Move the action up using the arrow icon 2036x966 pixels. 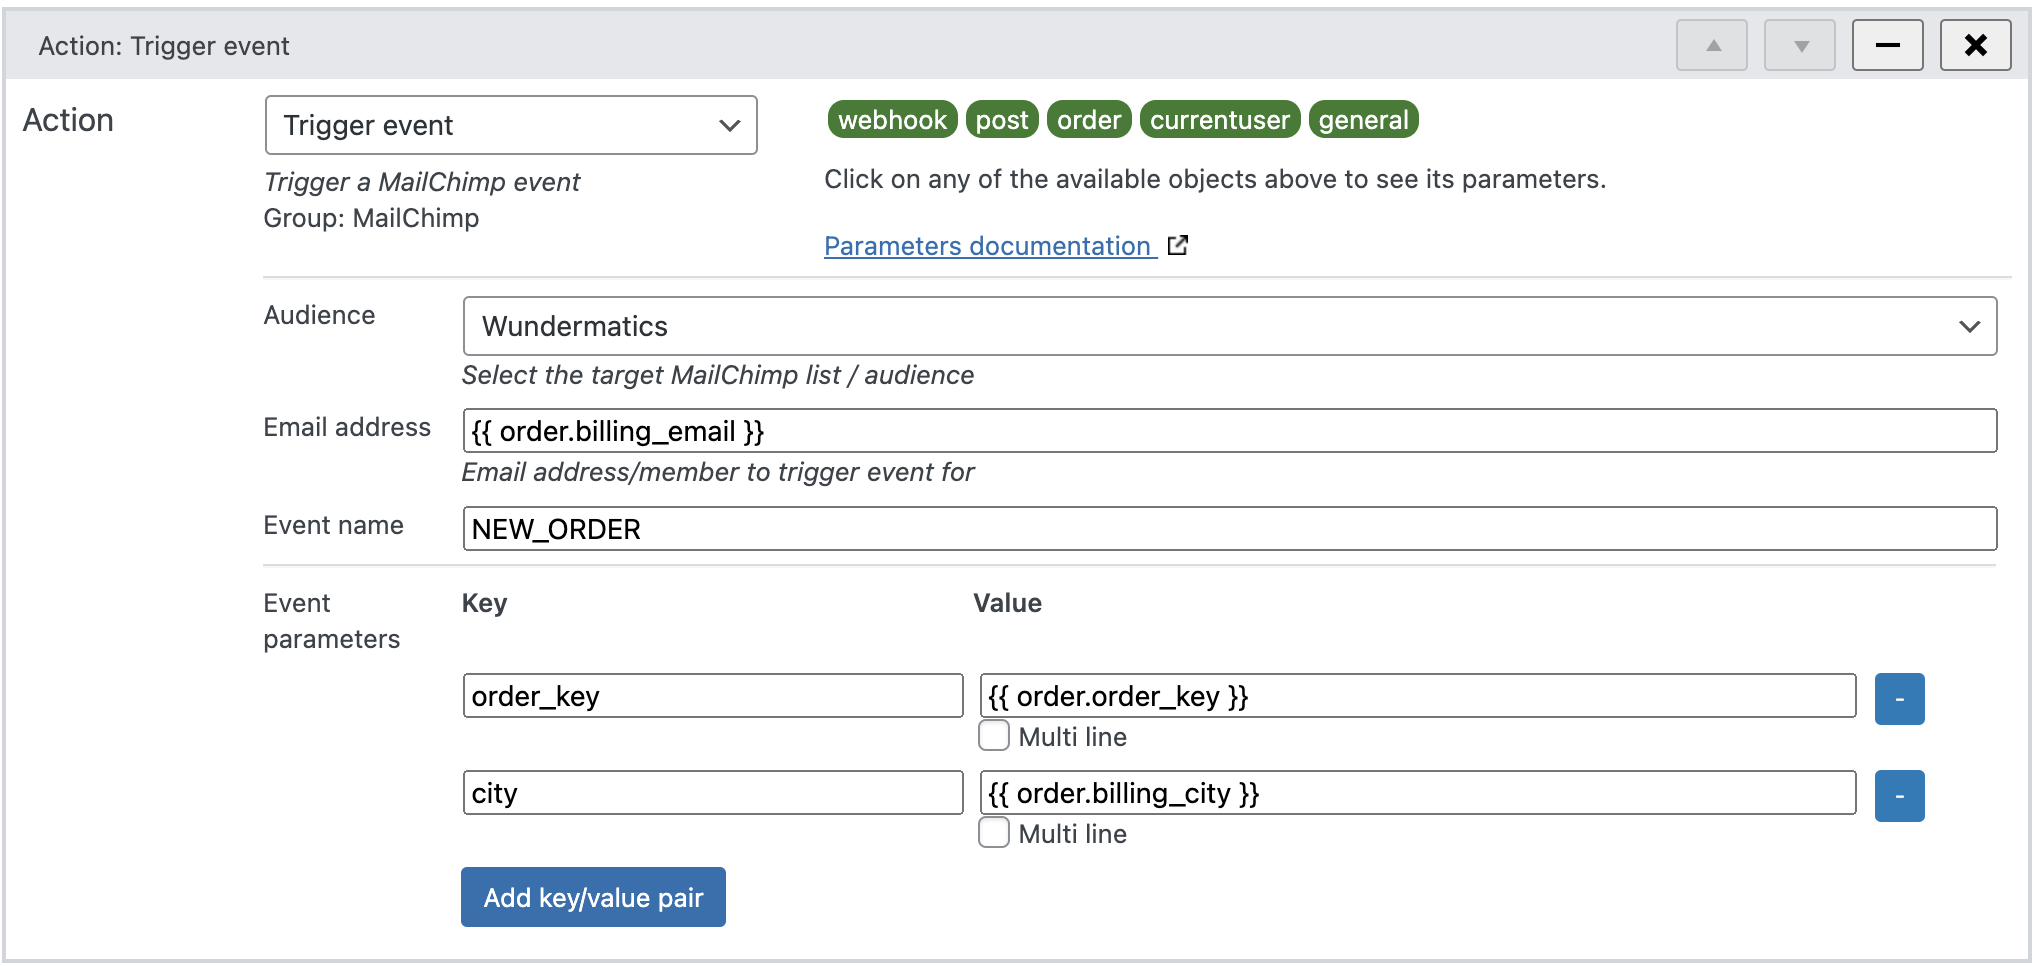coord(1712,45)
